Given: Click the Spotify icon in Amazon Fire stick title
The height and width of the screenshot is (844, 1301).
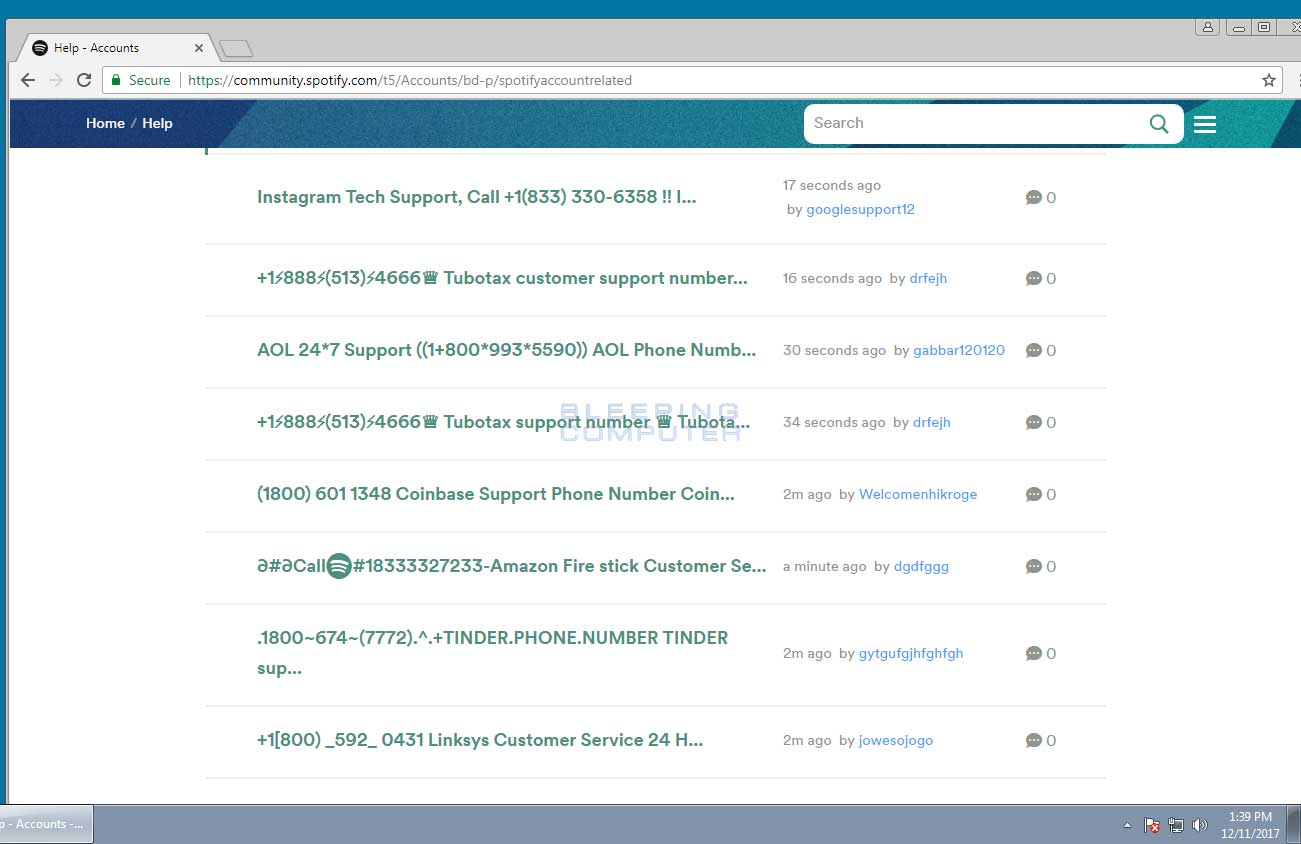Looking at the screenshot, I should tap(339, 566).
